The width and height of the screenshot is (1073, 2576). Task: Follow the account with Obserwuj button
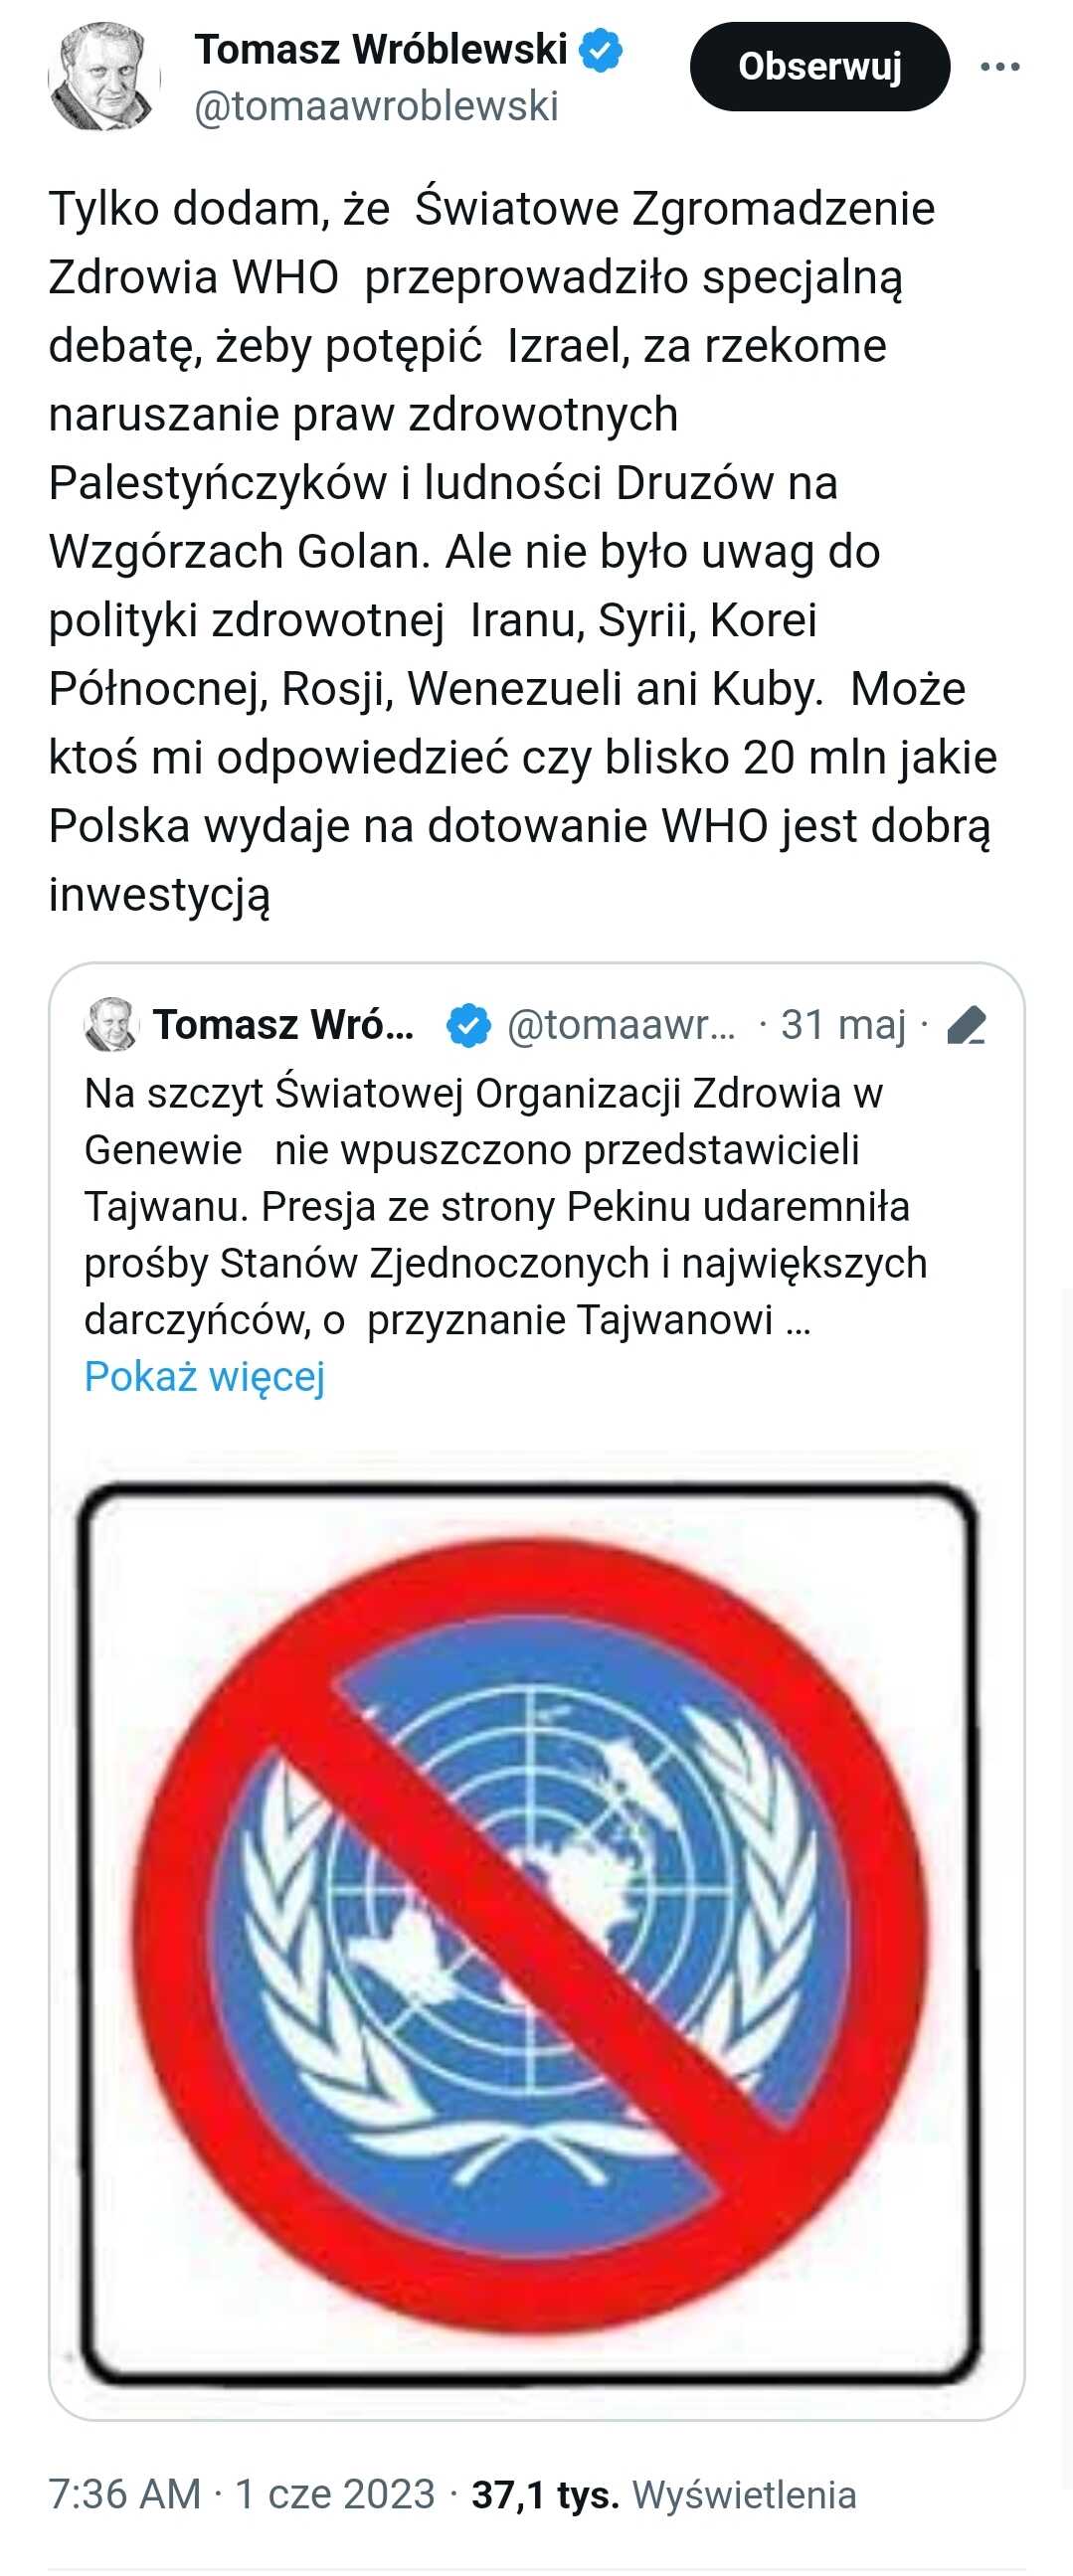[819, 67]
